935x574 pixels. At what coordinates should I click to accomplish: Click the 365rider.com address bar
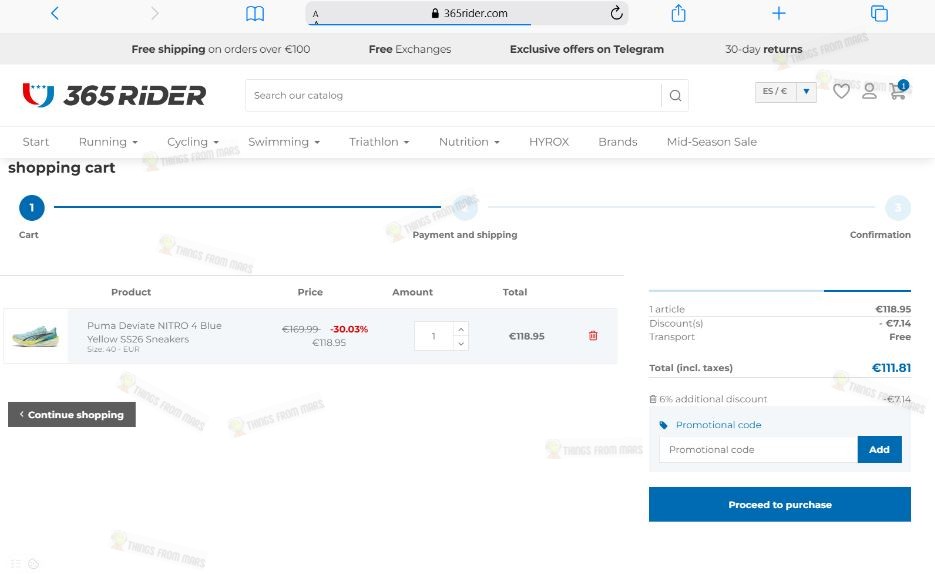click(467, 13)
